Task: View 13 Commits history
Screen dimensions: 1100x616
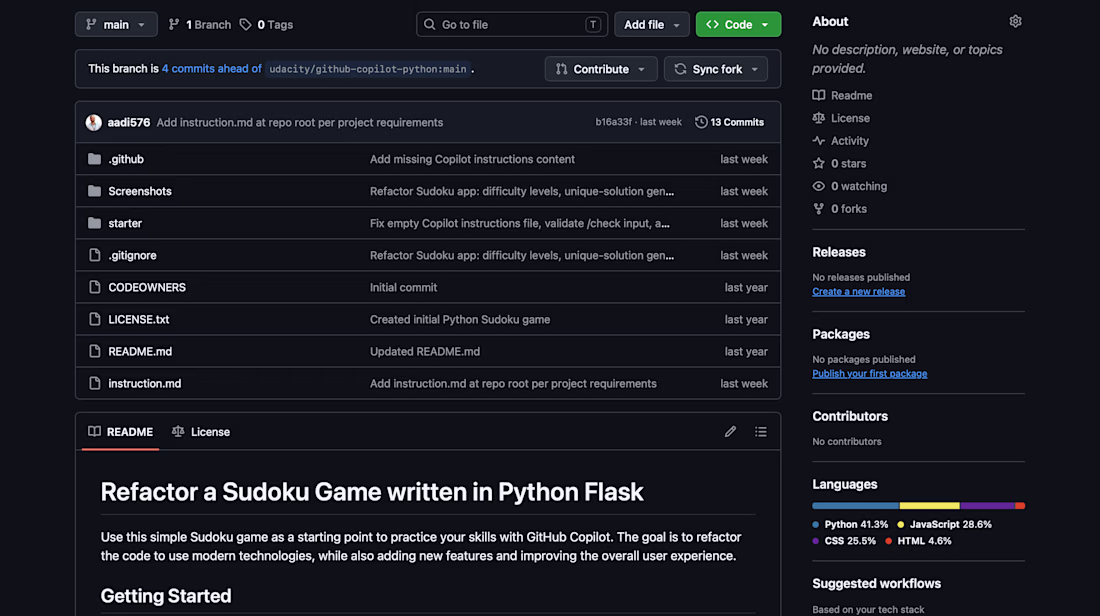Action: [730, 122]
